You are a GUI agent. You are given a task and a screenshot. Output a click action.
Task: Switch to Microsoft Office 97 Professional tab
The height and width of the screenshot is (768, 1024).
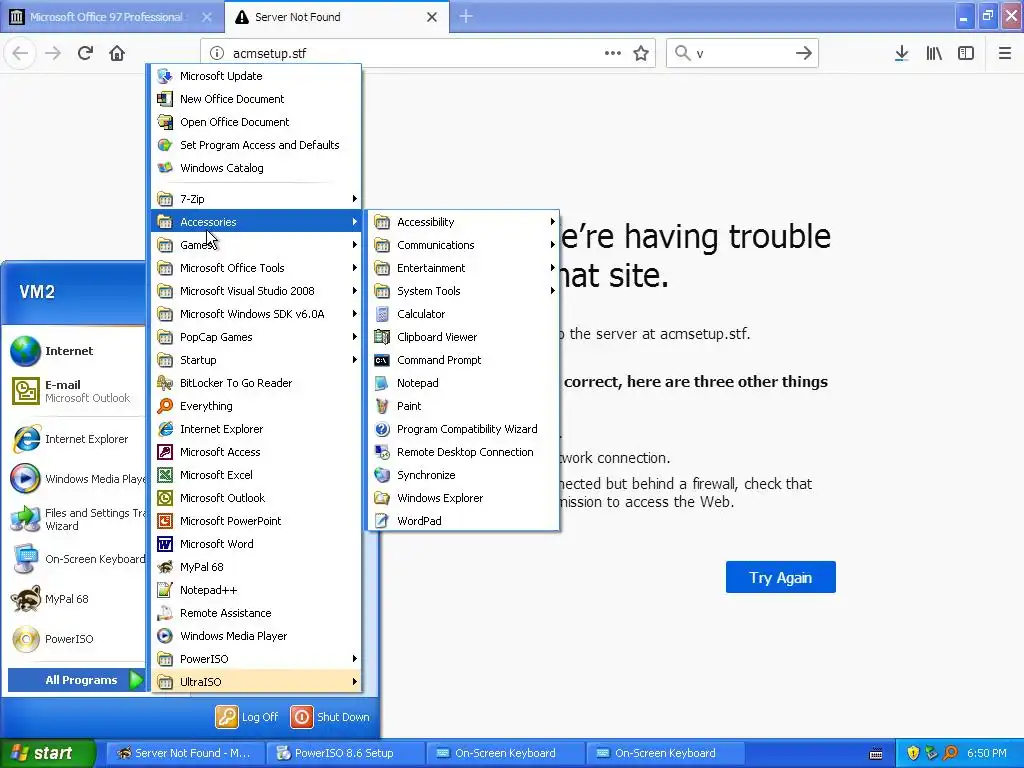coord(106,17)
